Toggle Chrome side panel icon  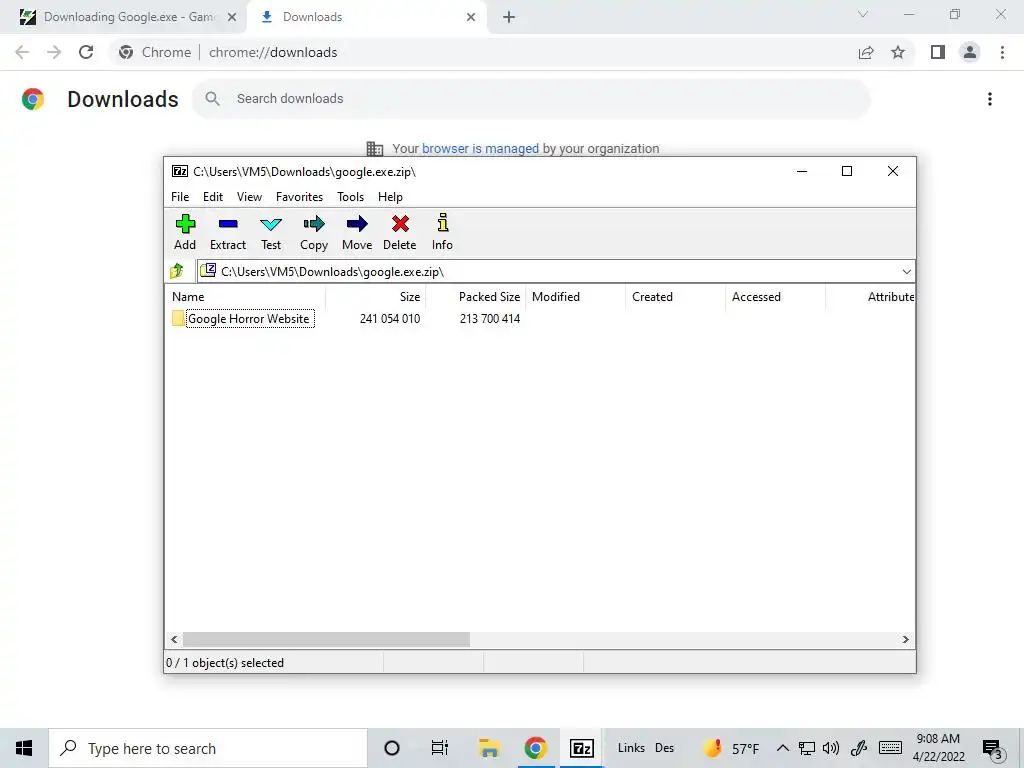click(x=938, y=52)
